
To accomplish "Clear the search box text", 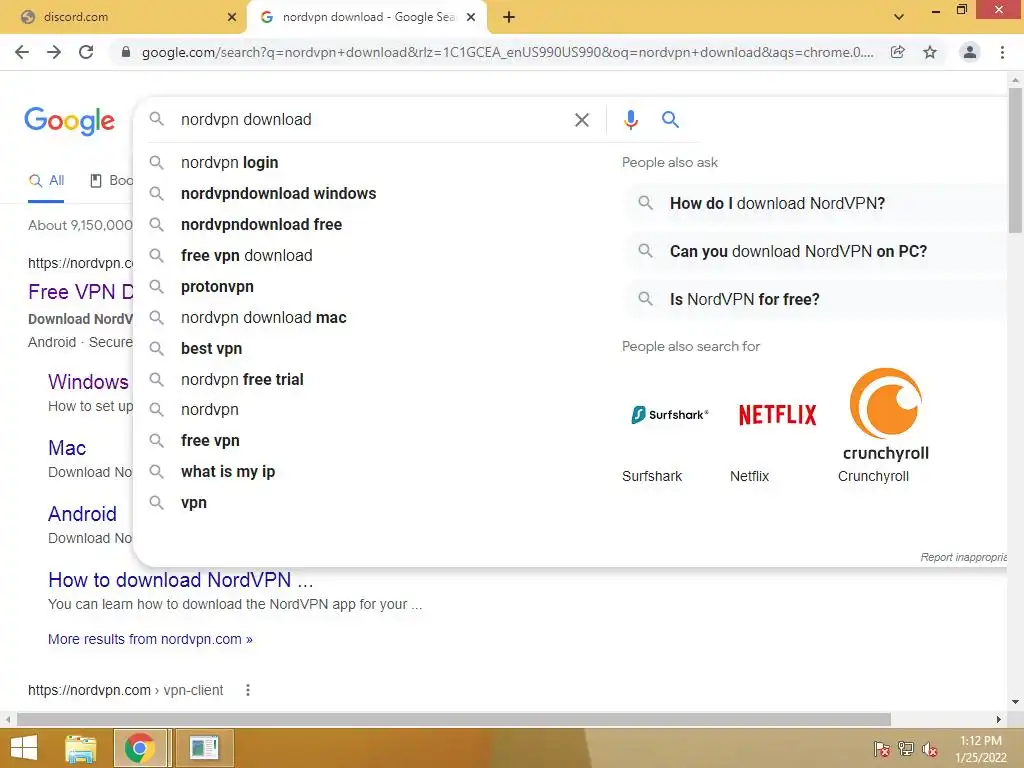I will (582, 120).
